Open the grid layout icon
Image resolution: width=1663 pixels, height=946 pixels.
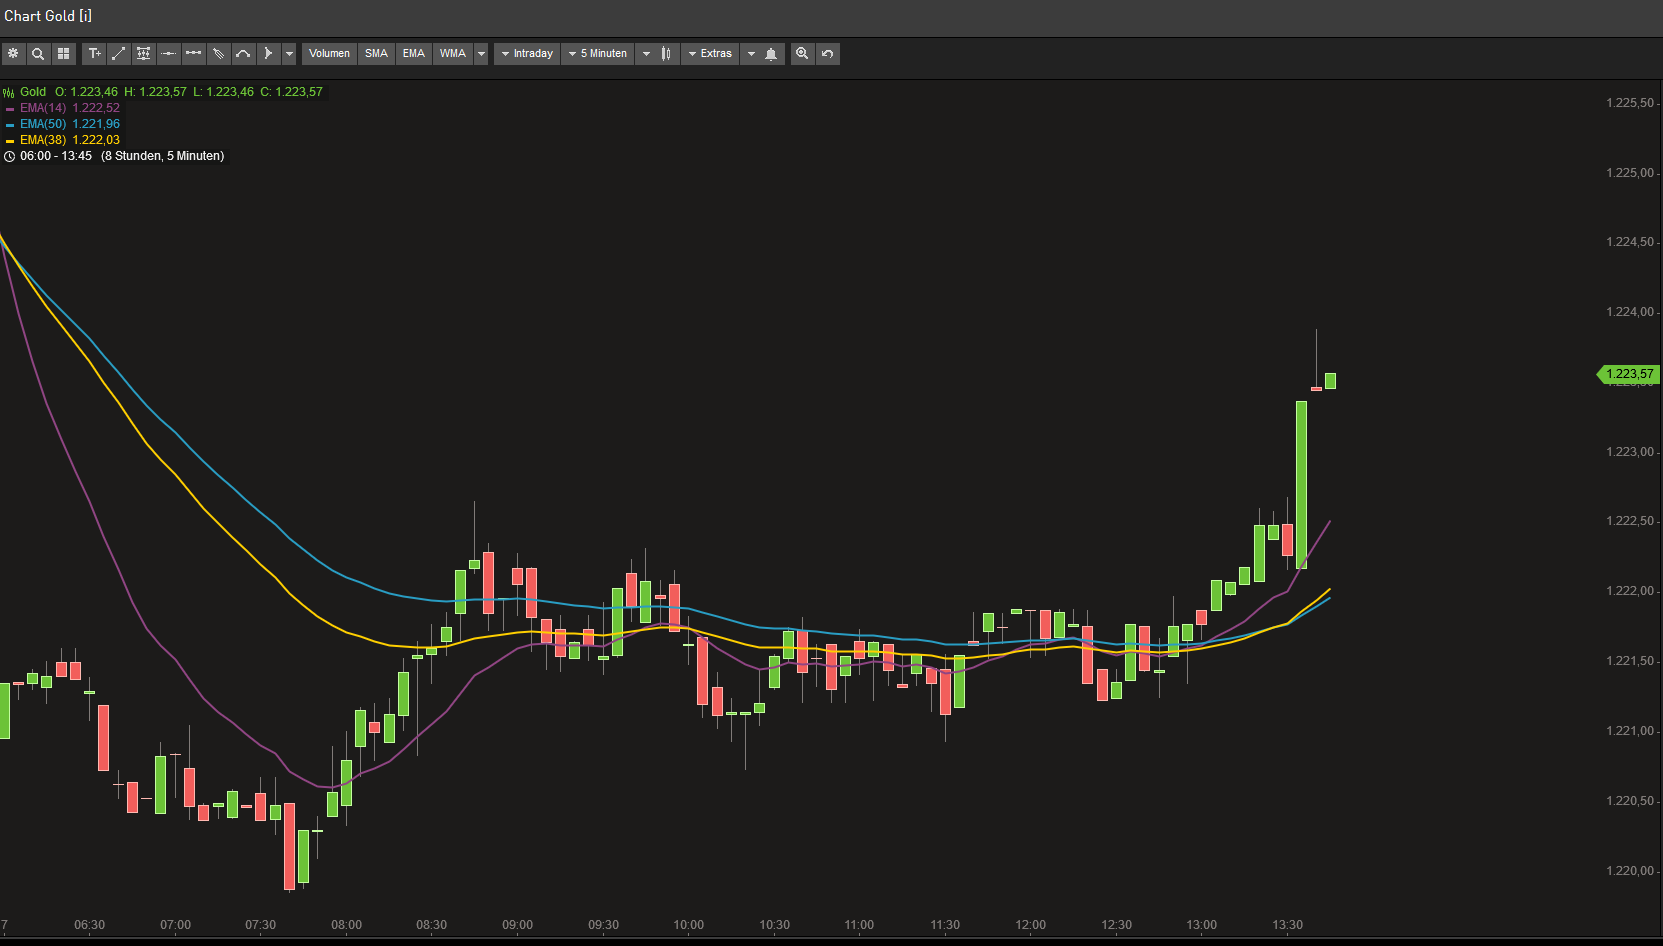point(63,54)
